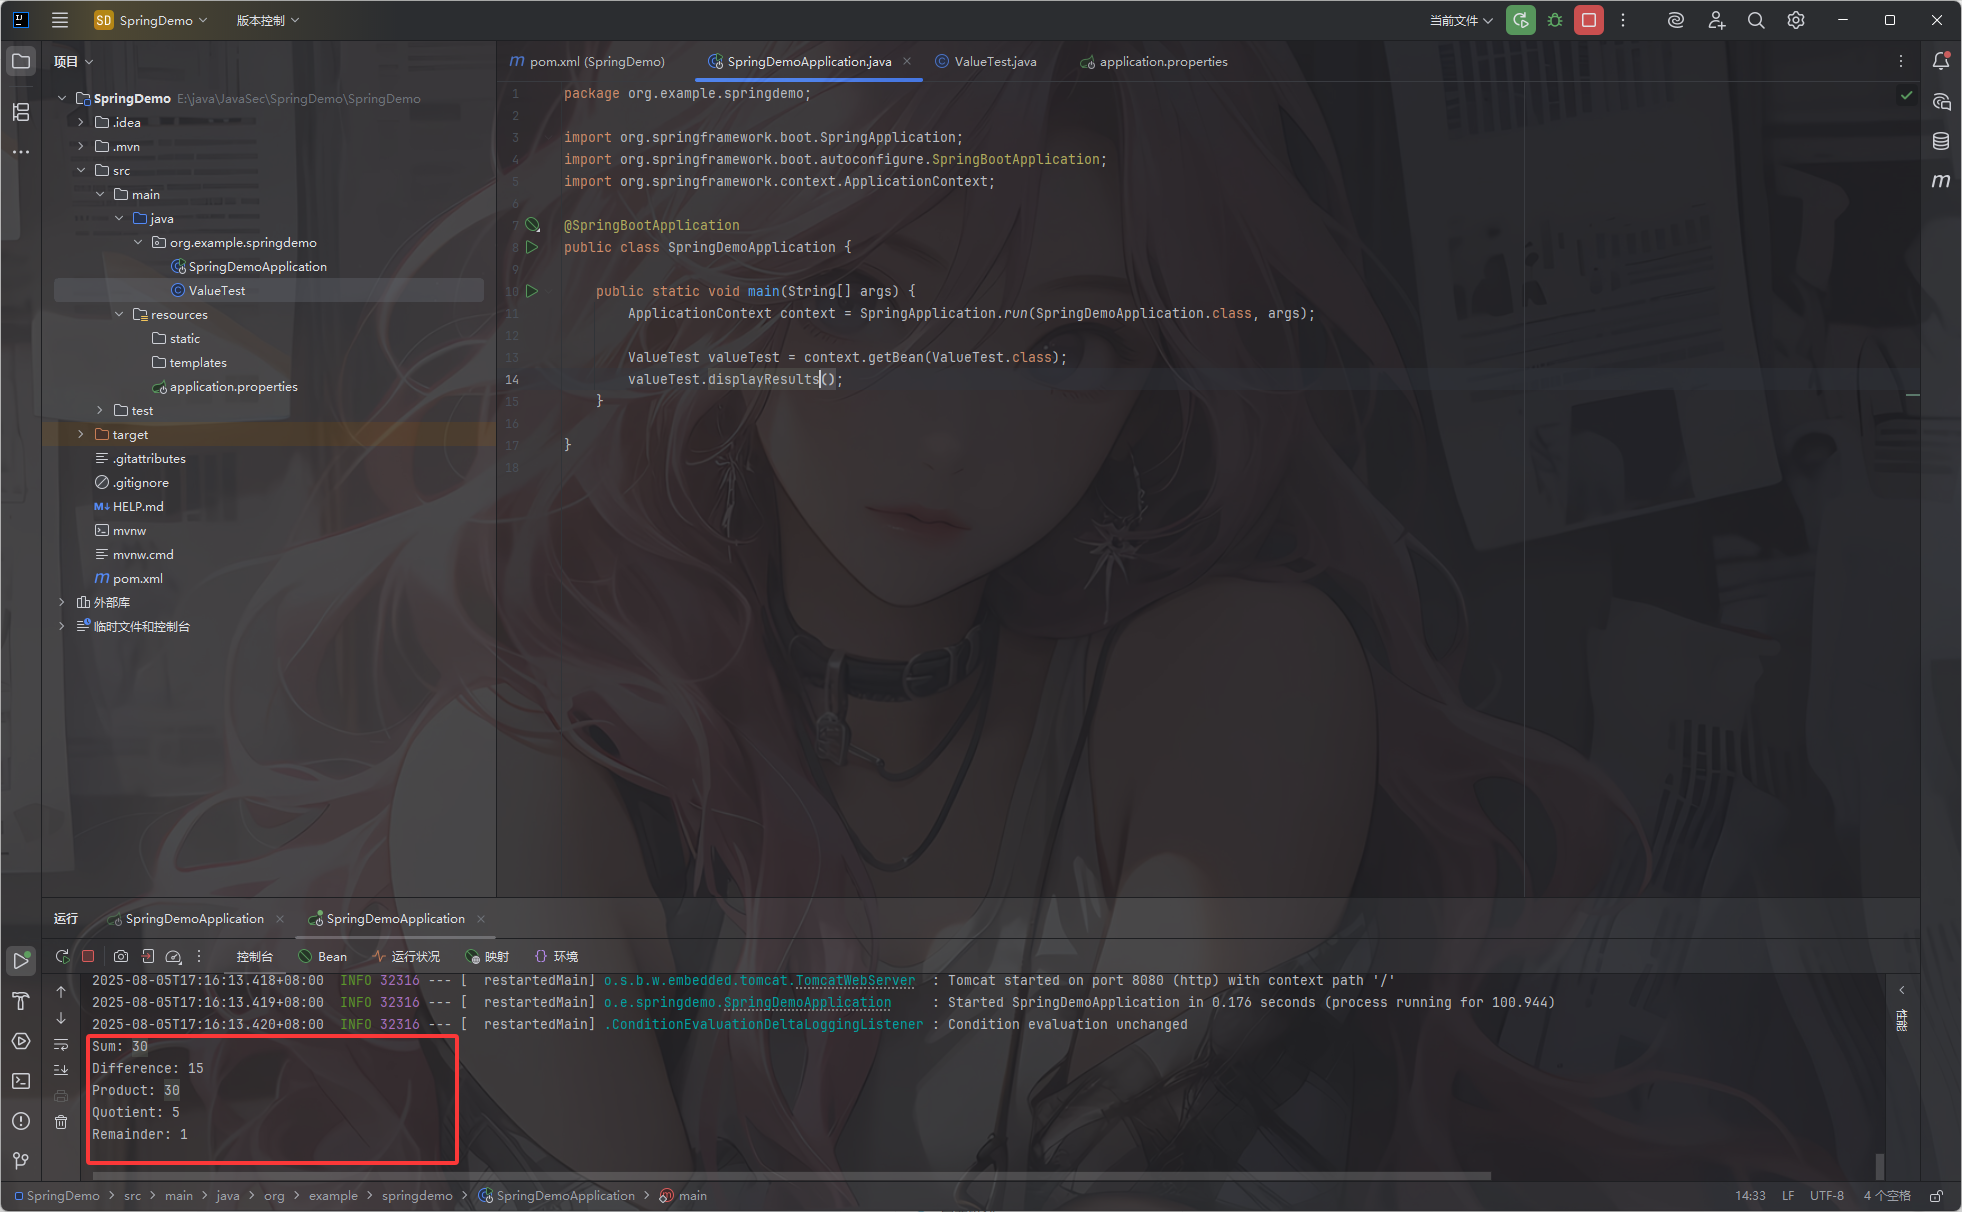Viewport: 1962px width, 1212px height.
Task: Open the Bean tab in Run panel
Action: (323, 956)
